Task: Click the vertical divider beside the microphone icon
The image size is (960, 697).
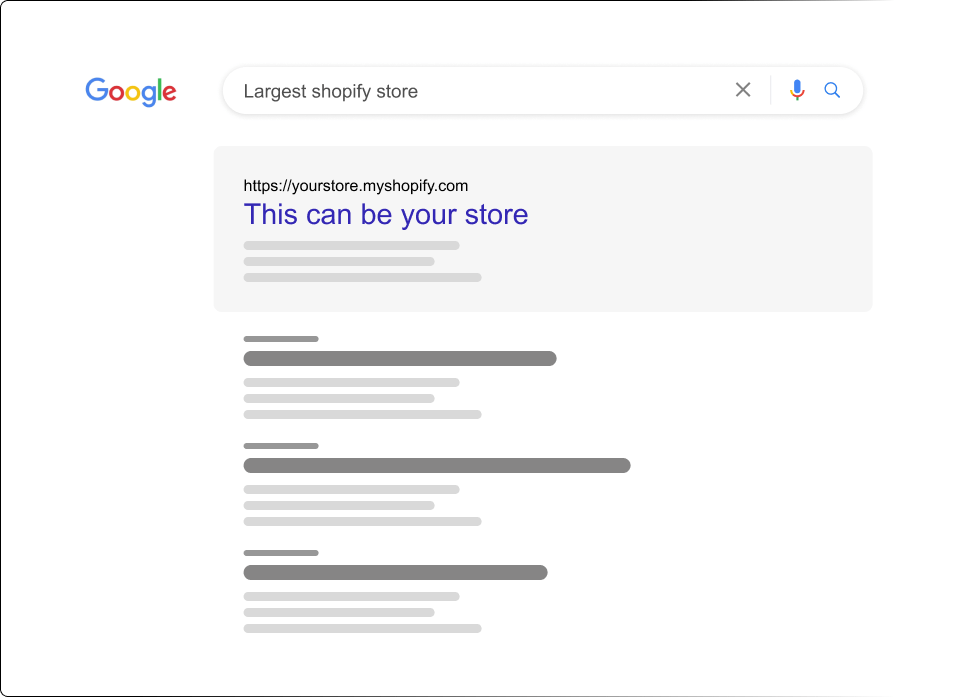Action: coord(771,90)
